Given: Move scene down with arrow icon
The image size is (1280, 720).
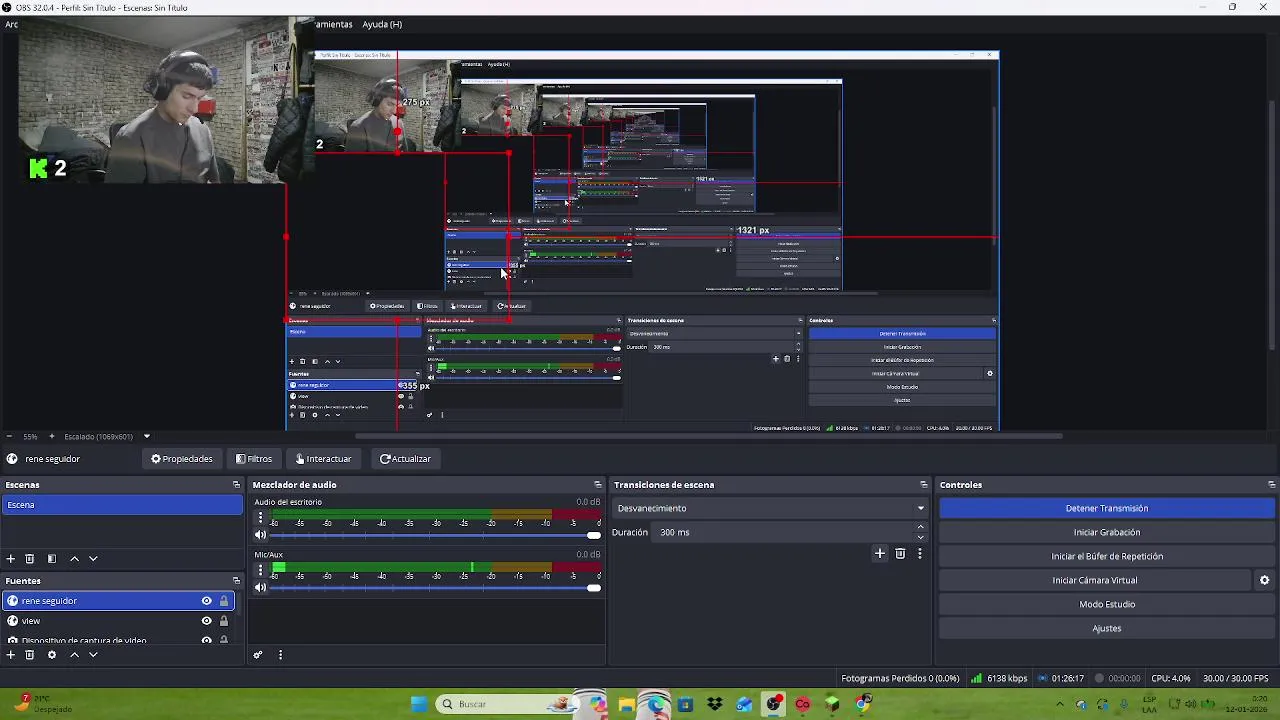Looking at the screenshot, I should (93, 559).
